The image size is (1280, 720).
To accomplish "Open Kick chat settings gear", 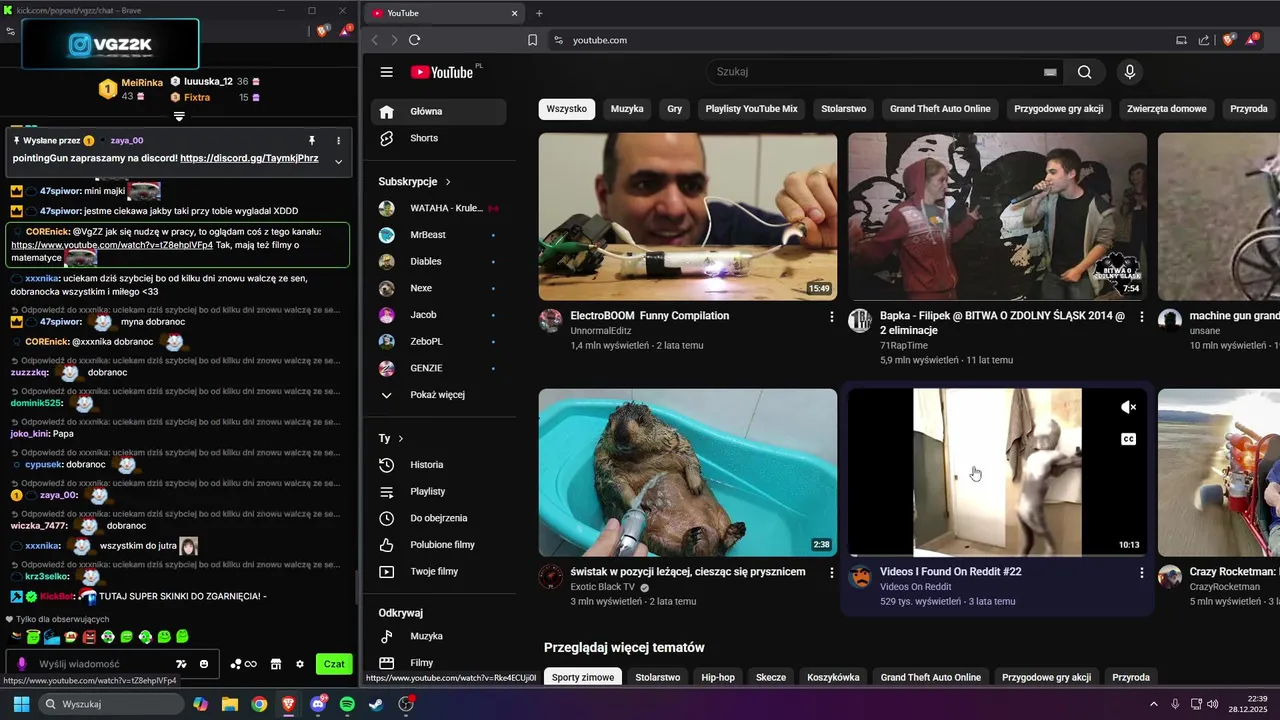I will coord(300,664).
